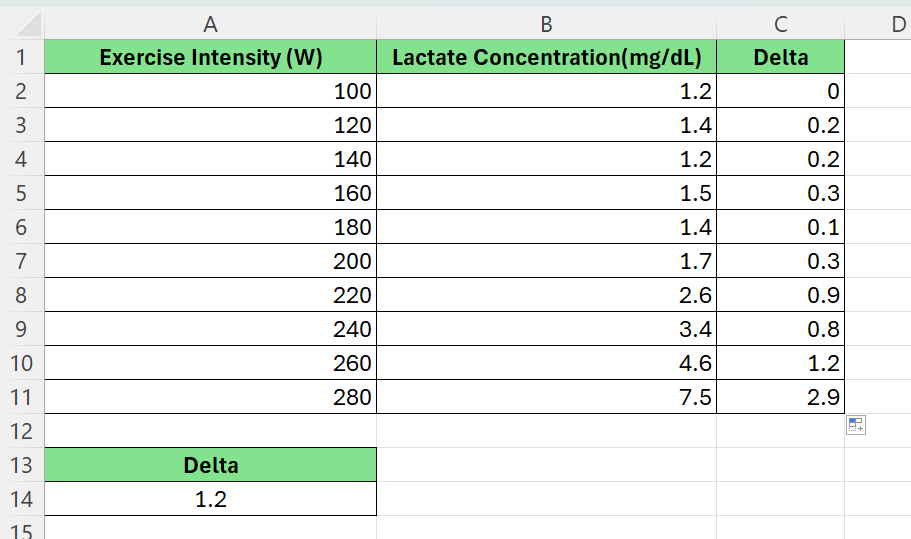Select row 7 header
Screen dimensions: 911x539
[21, 261]
